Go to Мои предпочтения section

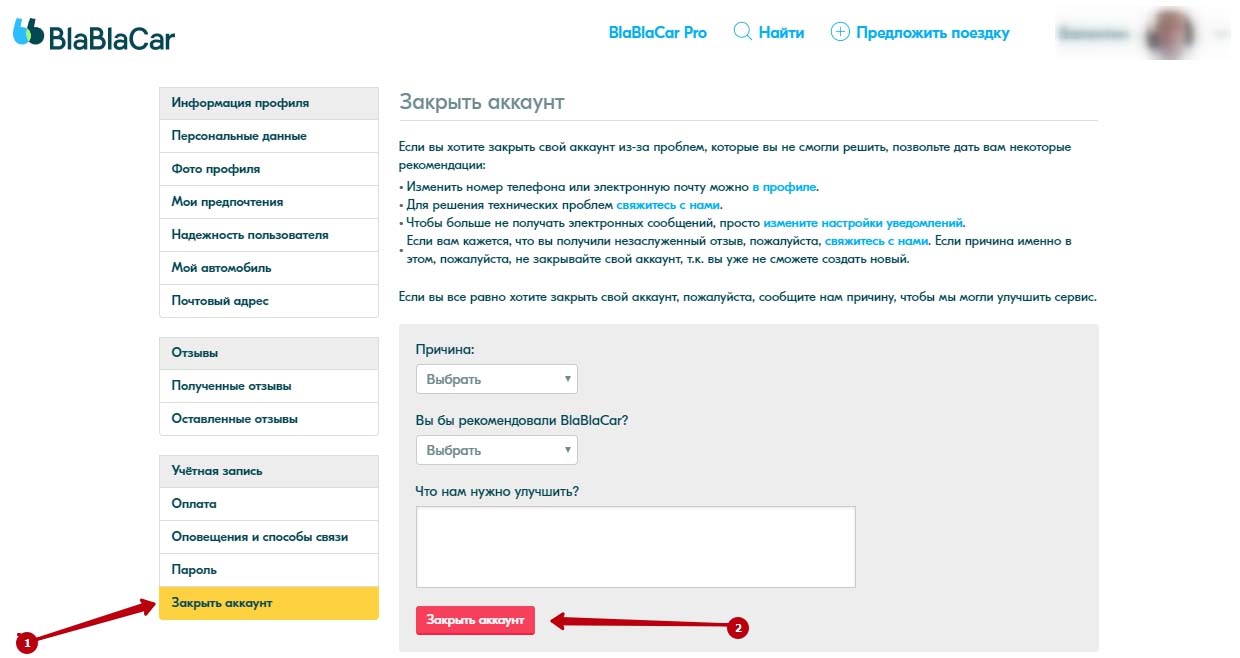[269, 202]
